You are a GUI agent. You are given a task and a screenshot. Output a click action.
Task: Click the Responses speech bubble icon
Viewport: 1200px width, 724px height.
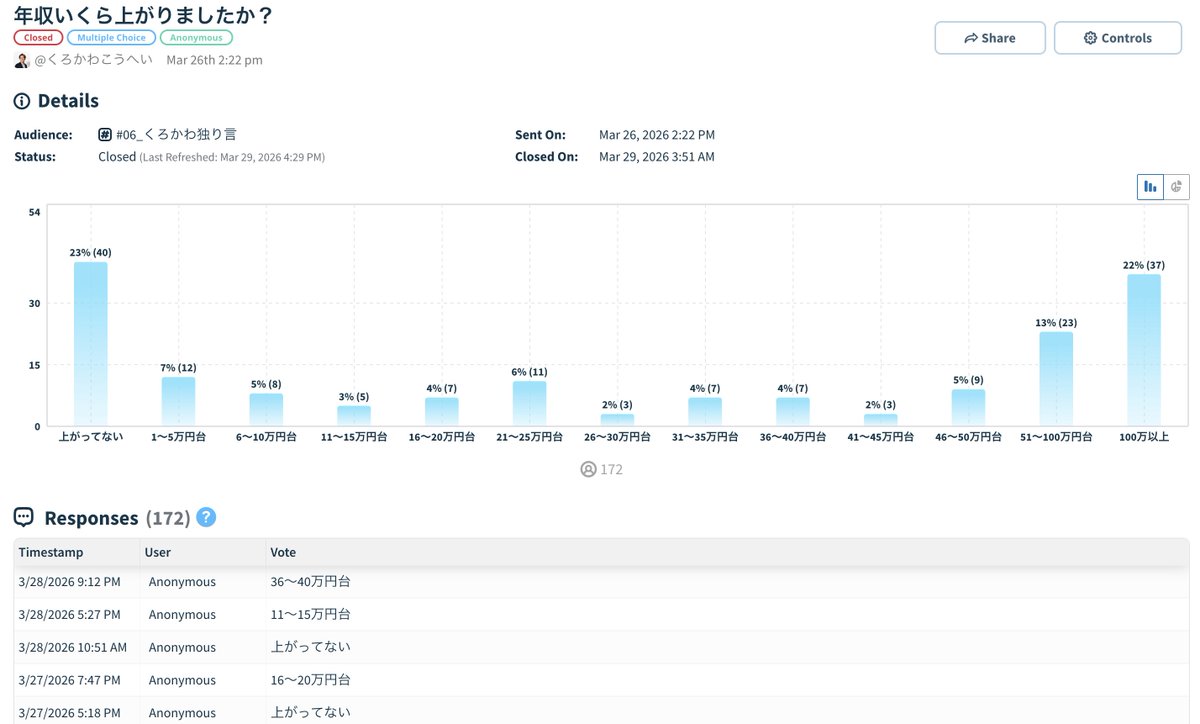click(23, 517)
